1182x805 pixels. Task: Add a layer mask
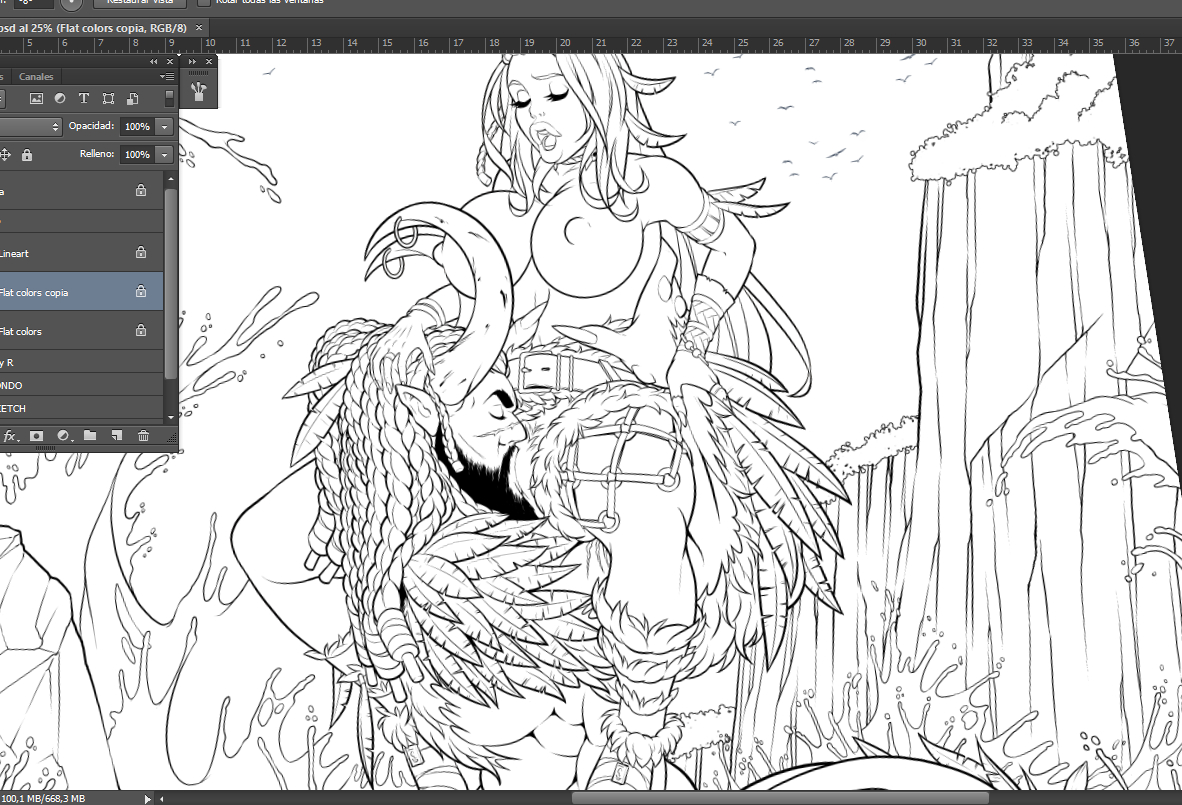[x=37, y=436]
